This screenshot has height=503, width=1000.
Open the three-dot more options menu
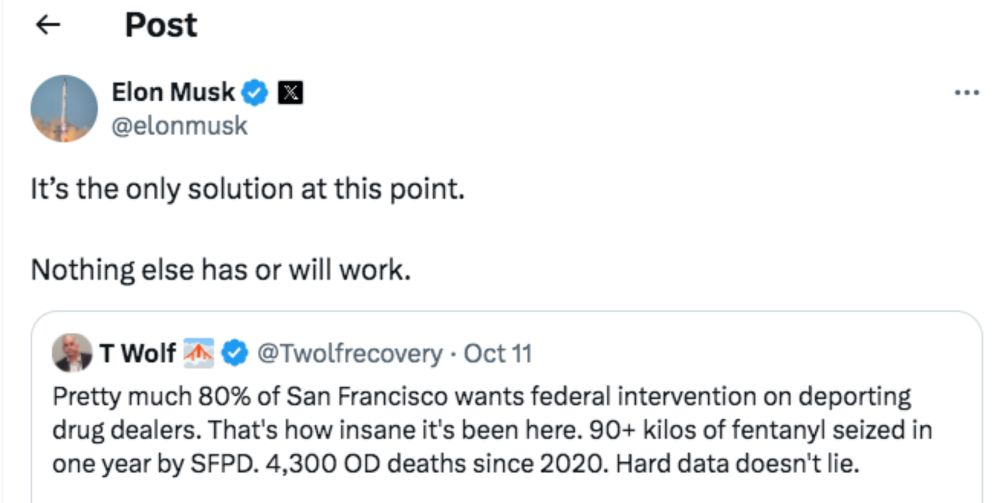point(966,93)
